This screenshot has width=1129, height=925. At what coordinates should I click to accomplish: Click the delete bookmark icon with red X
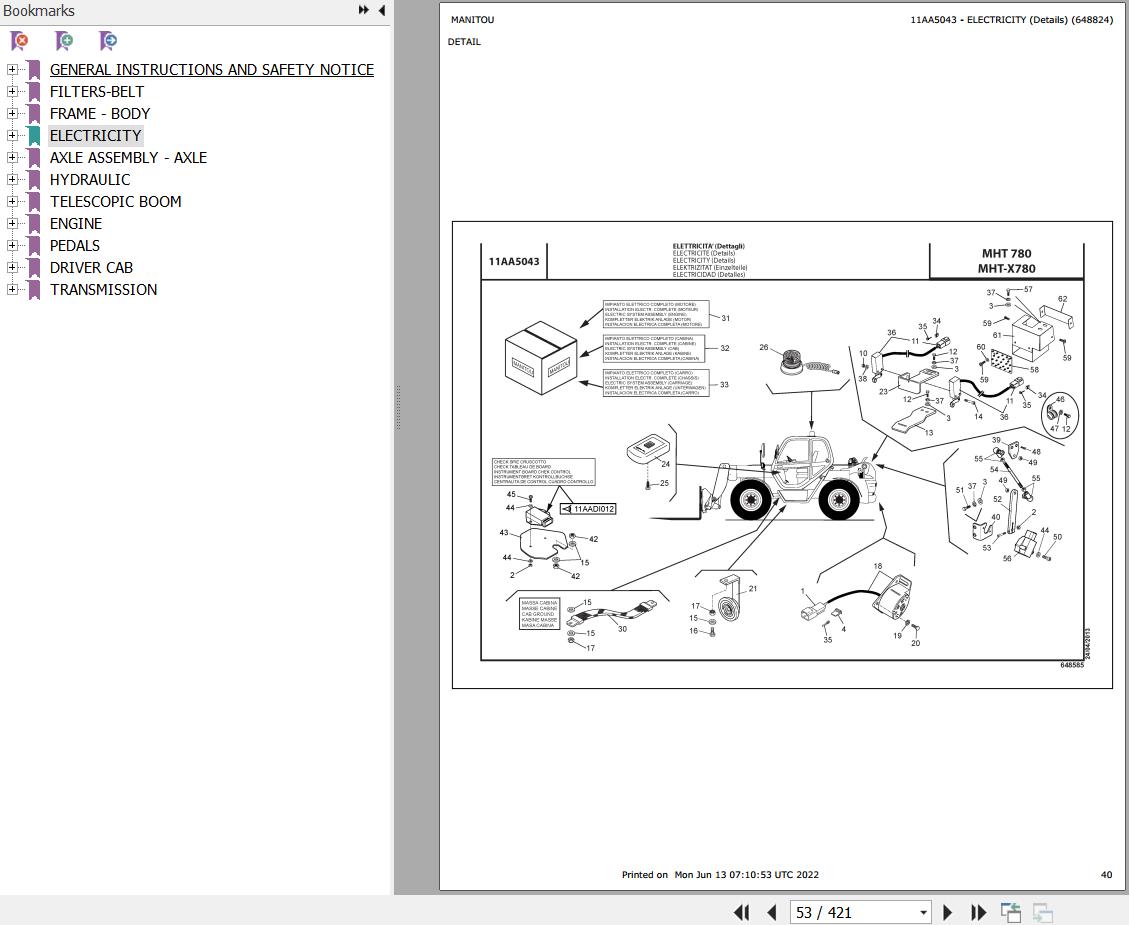pyautogui.click(x=19, y=41)
